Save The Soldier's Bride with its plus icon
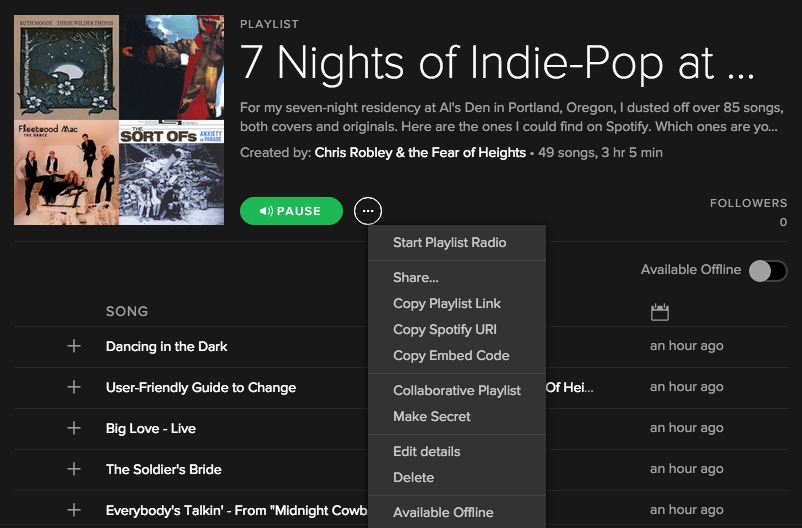Image resolution: width=802 pixels, height=528 pixels. (73, 469)
